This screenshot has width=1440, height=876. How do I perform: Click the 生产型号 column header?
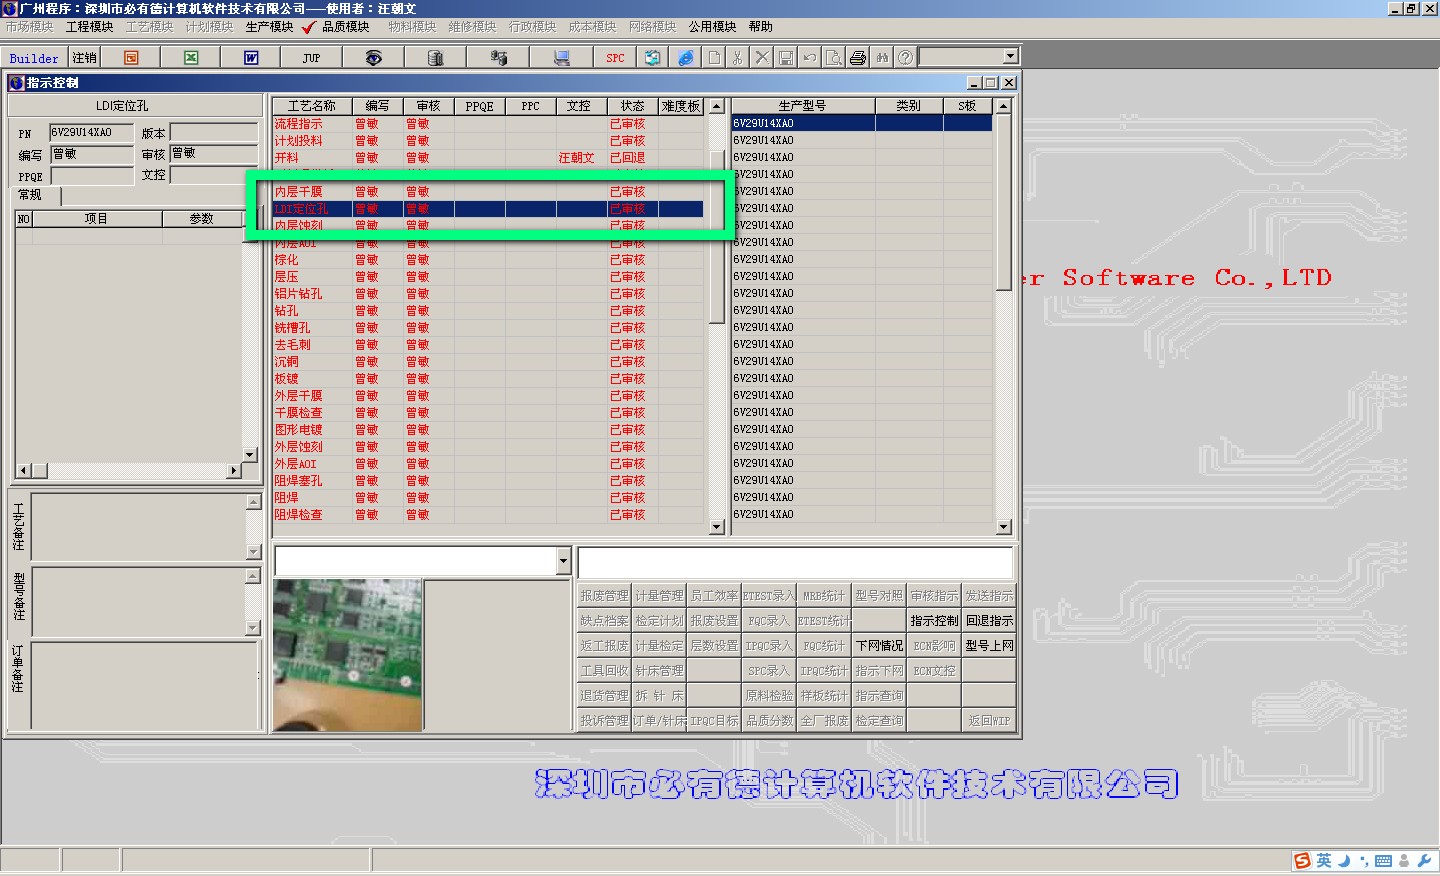coord(803,106)
